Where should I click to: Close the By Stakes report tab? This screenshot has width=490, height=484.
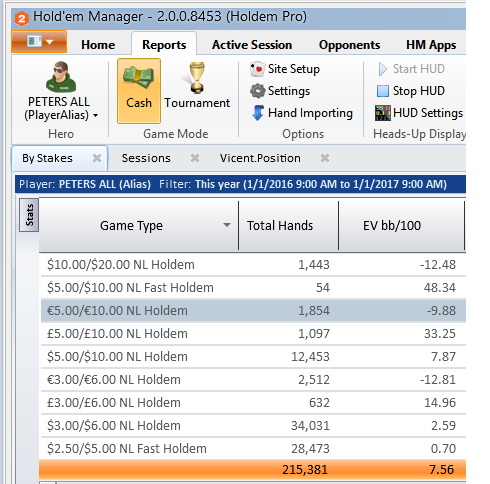[x=97, y=158]
